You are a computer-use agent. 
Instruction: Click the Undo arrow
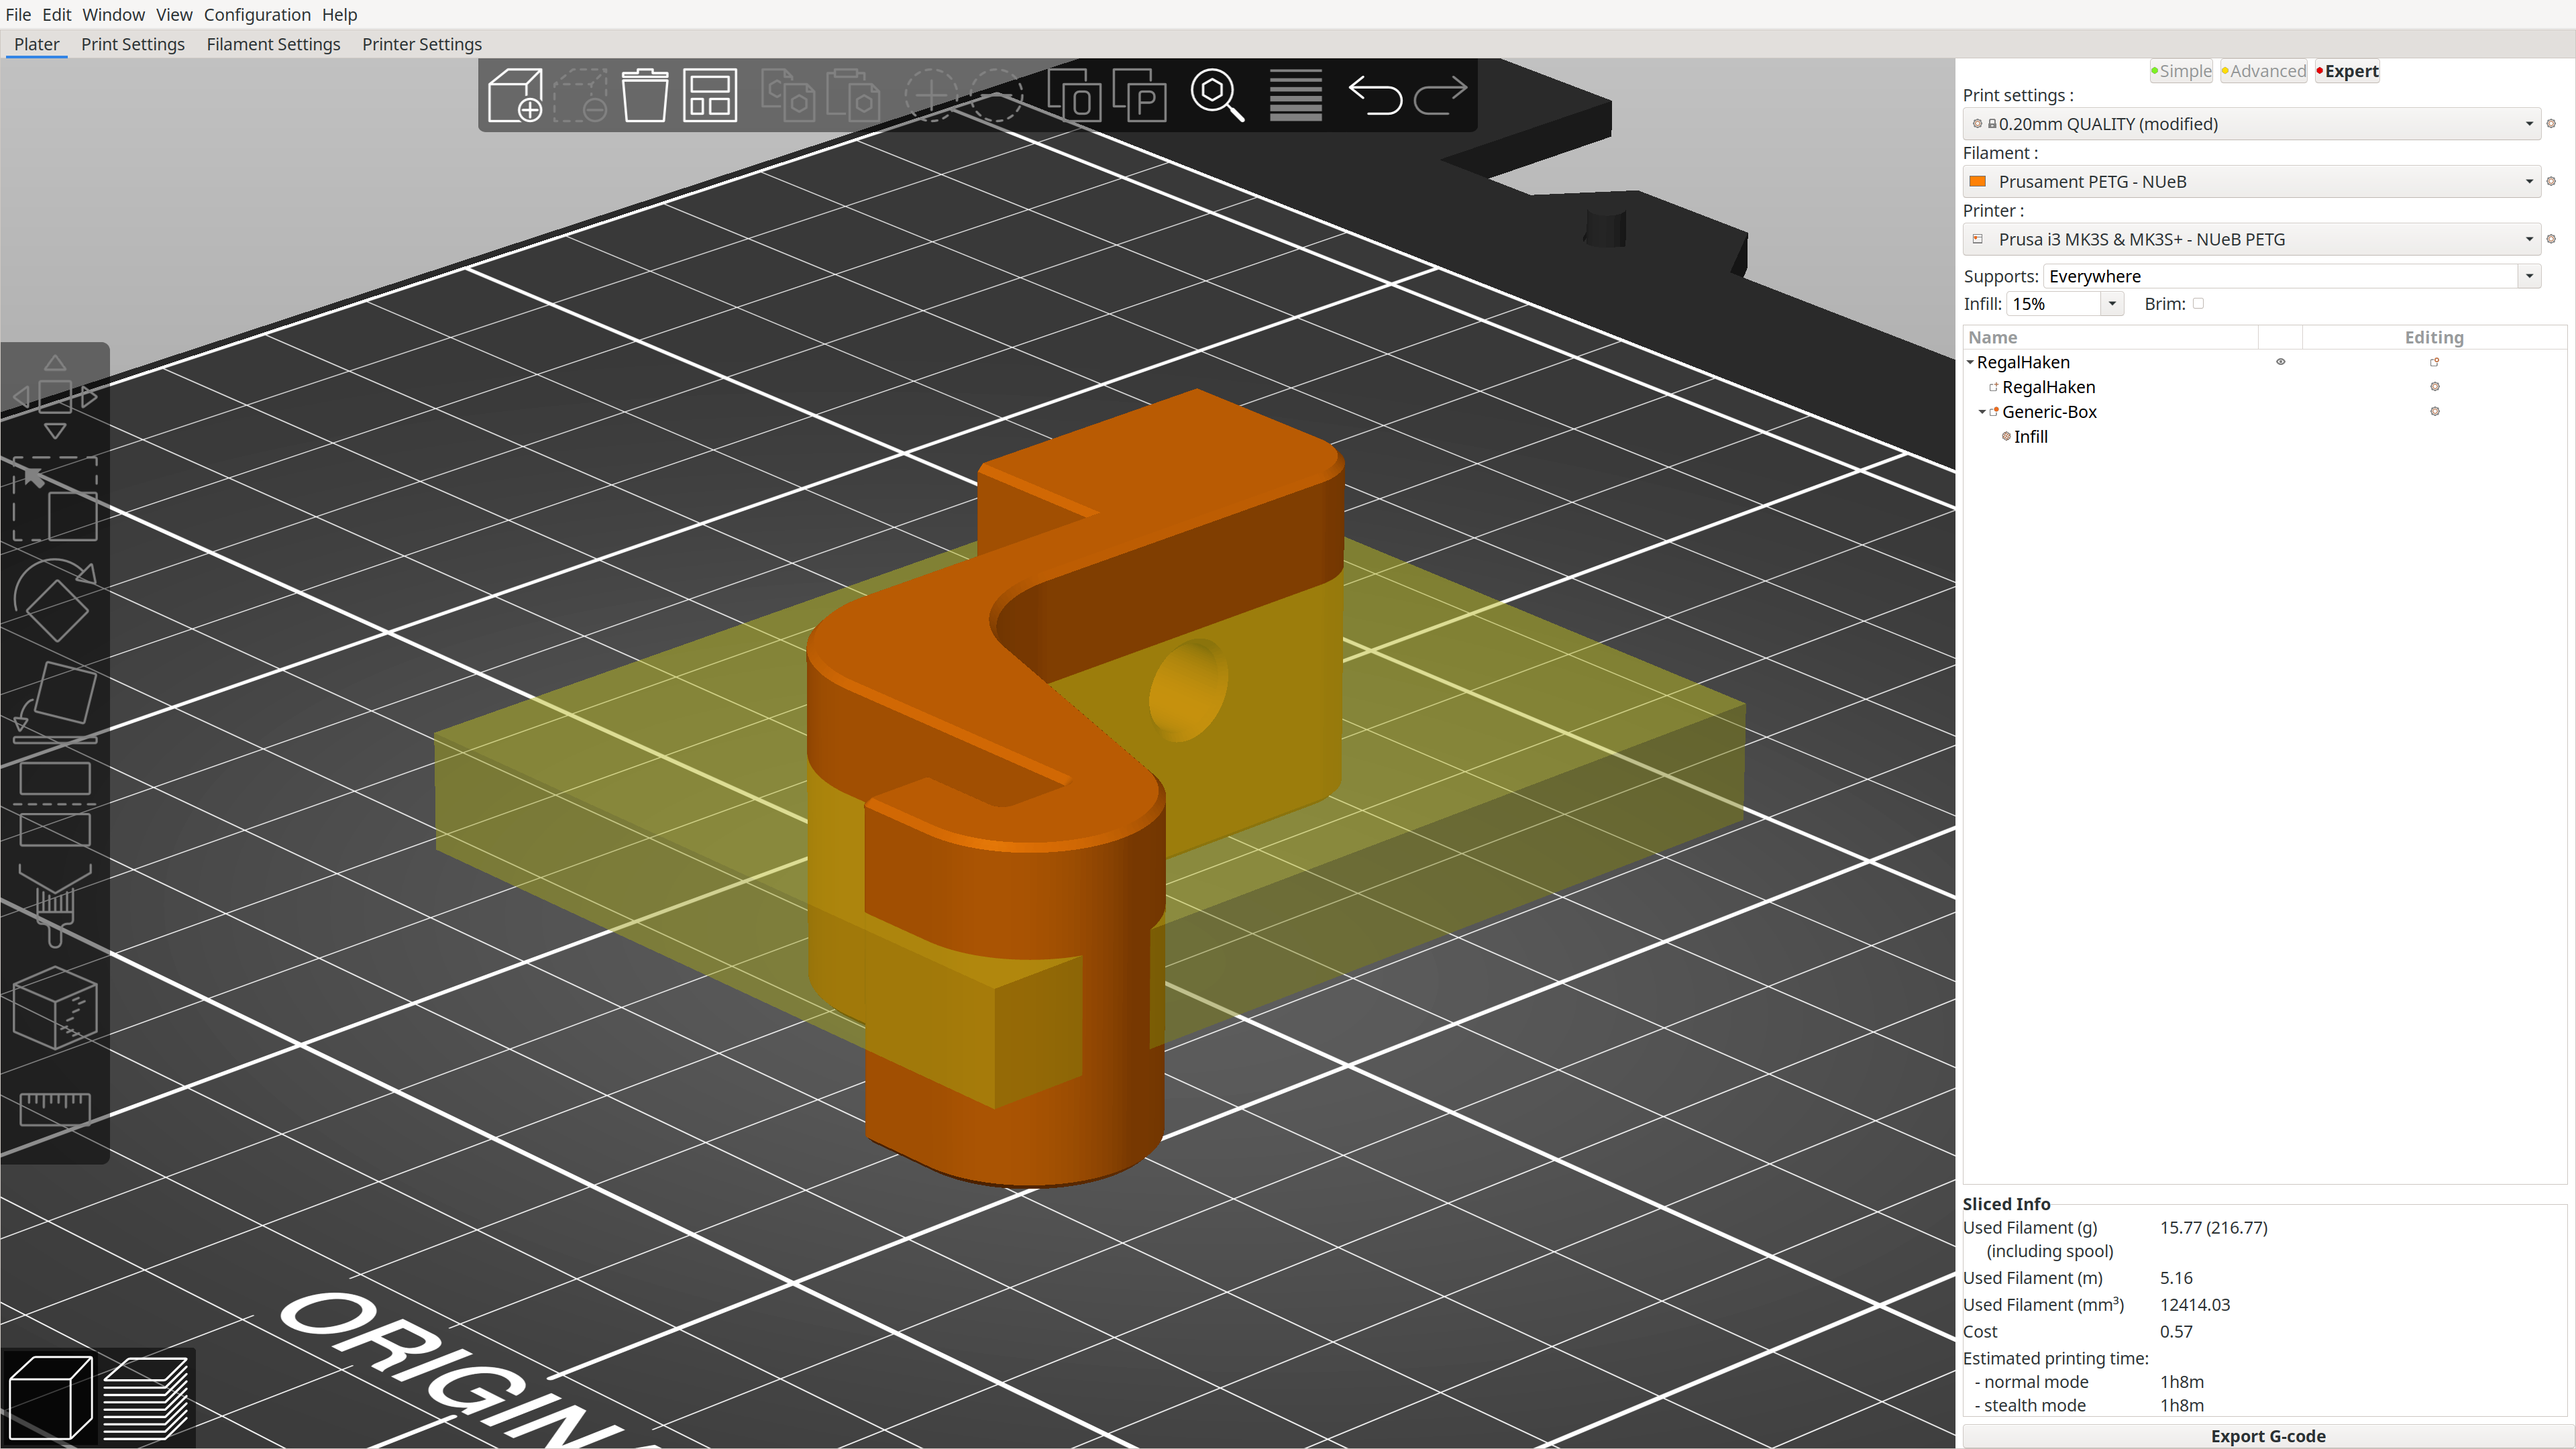tap(1375, 96)
